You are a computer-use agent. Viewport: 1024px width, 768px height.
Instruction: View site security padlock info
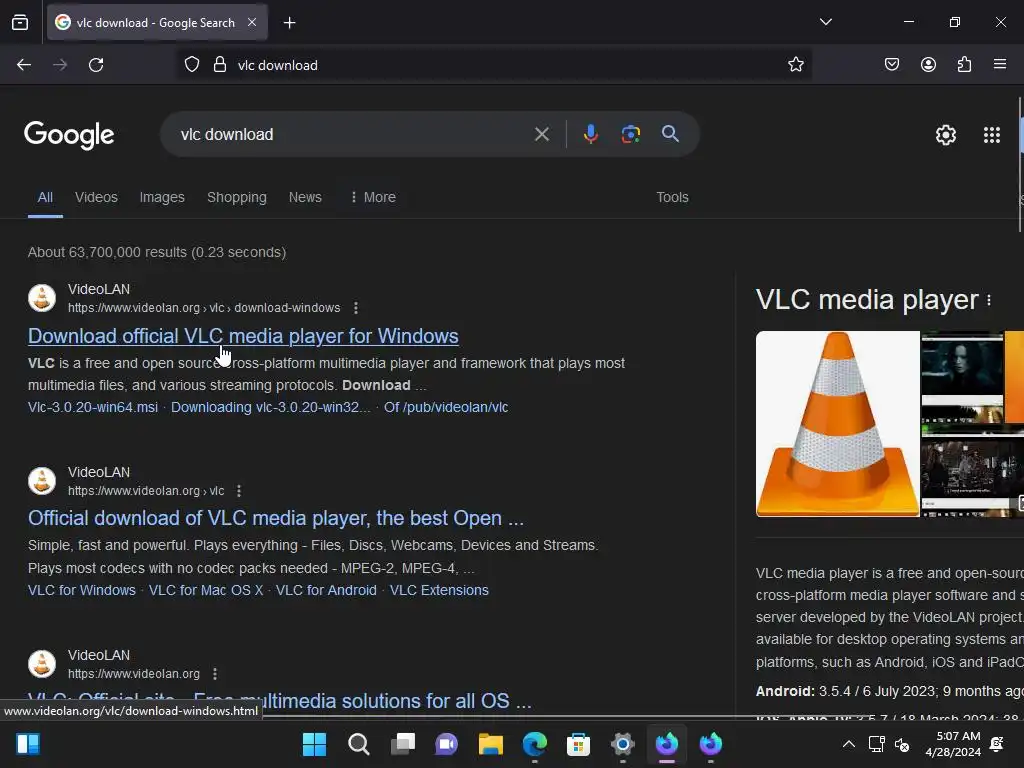(x=220, y=65)
